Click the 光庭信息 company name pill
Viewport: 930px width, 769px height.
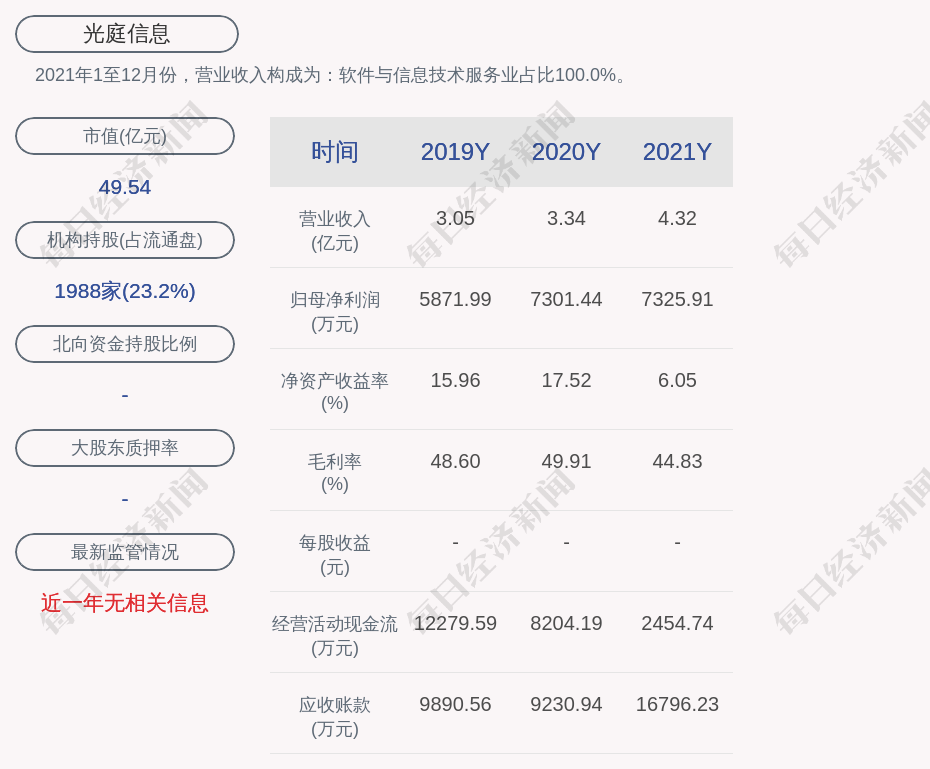tap(127, 34)
